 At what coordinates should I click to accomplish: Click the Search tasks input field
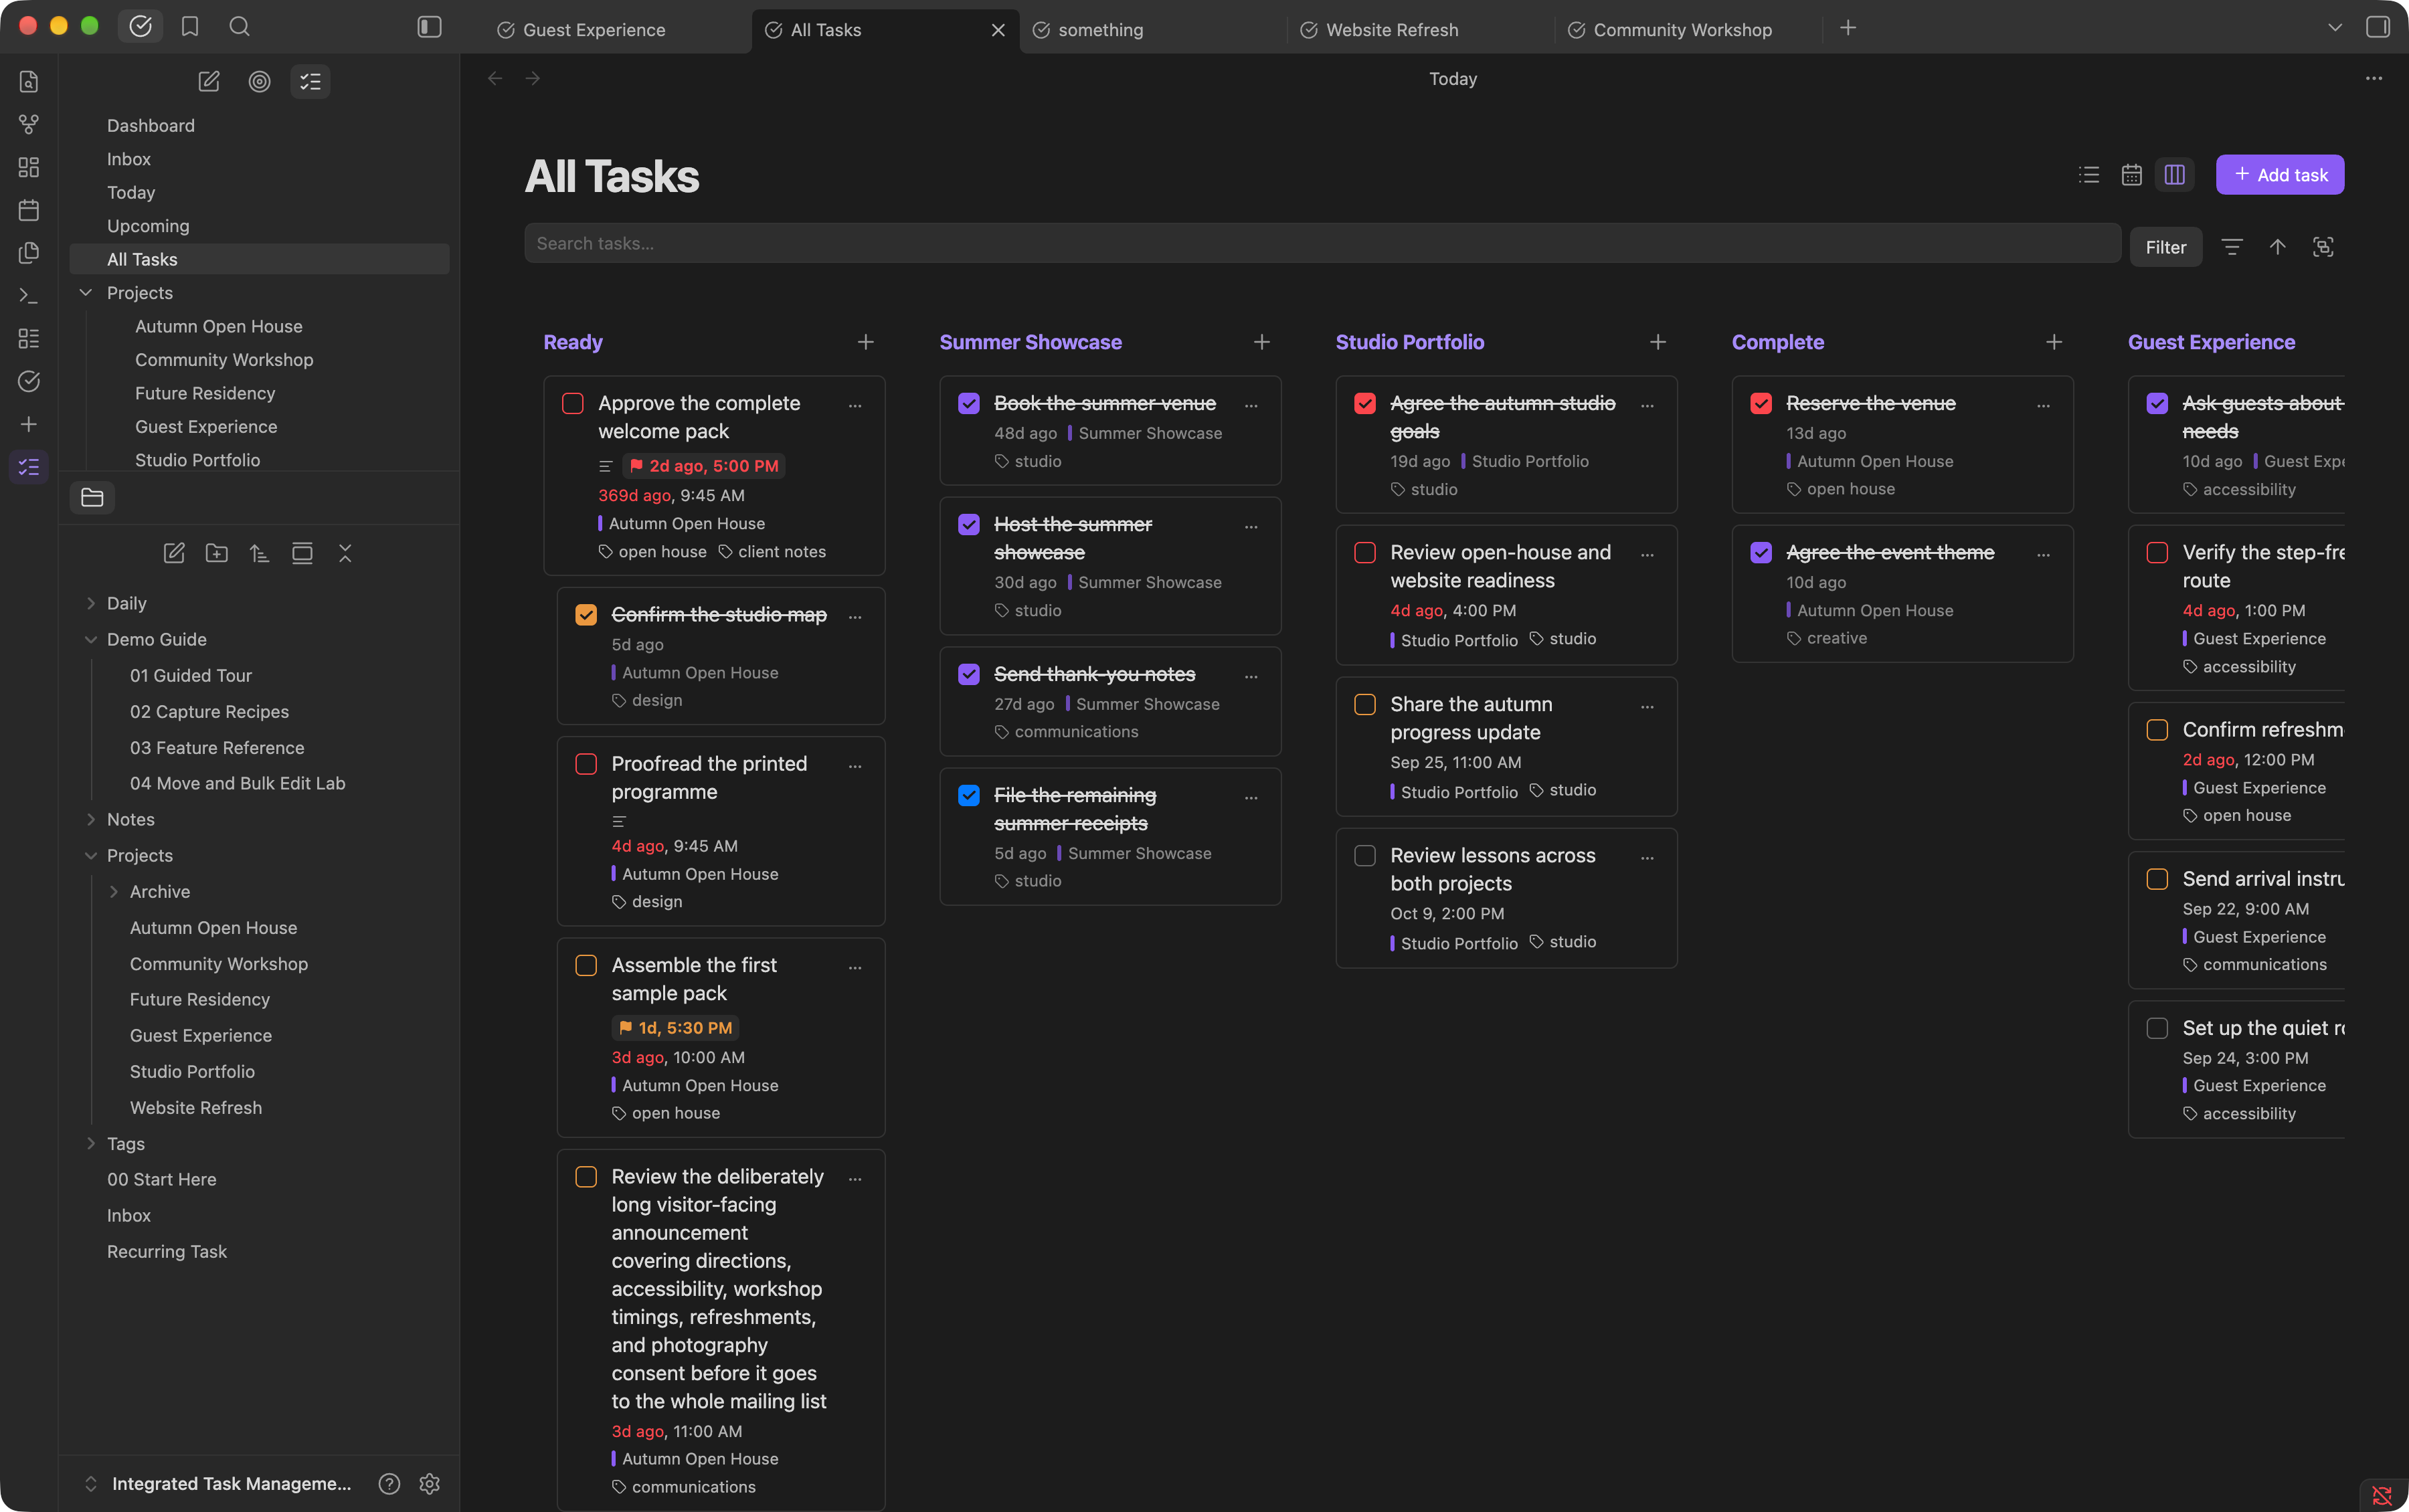click(x=1322, y=243)
